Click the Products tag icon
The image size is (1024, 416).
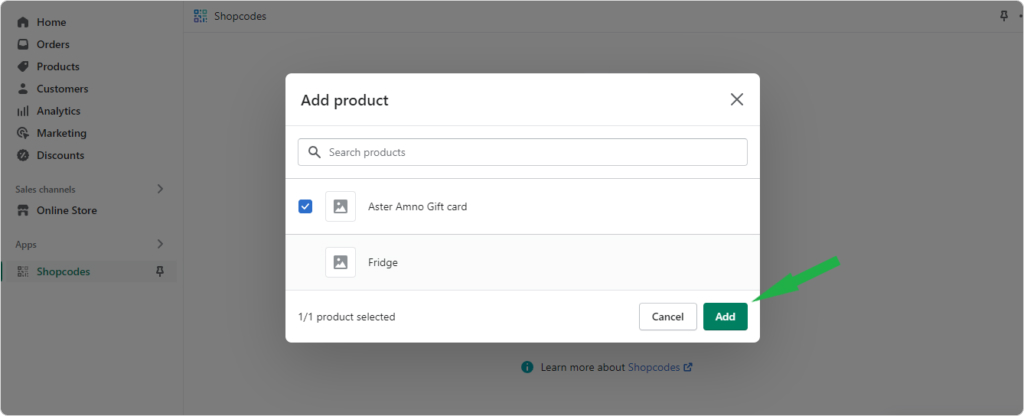[23, 67]
